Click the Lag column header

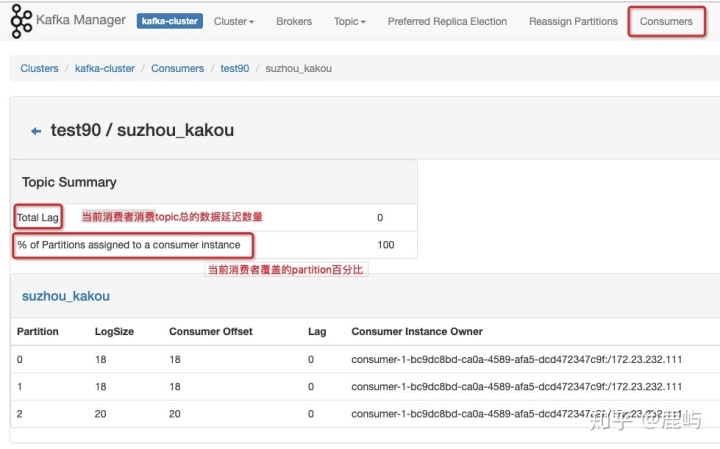click(x=317, y=331)
